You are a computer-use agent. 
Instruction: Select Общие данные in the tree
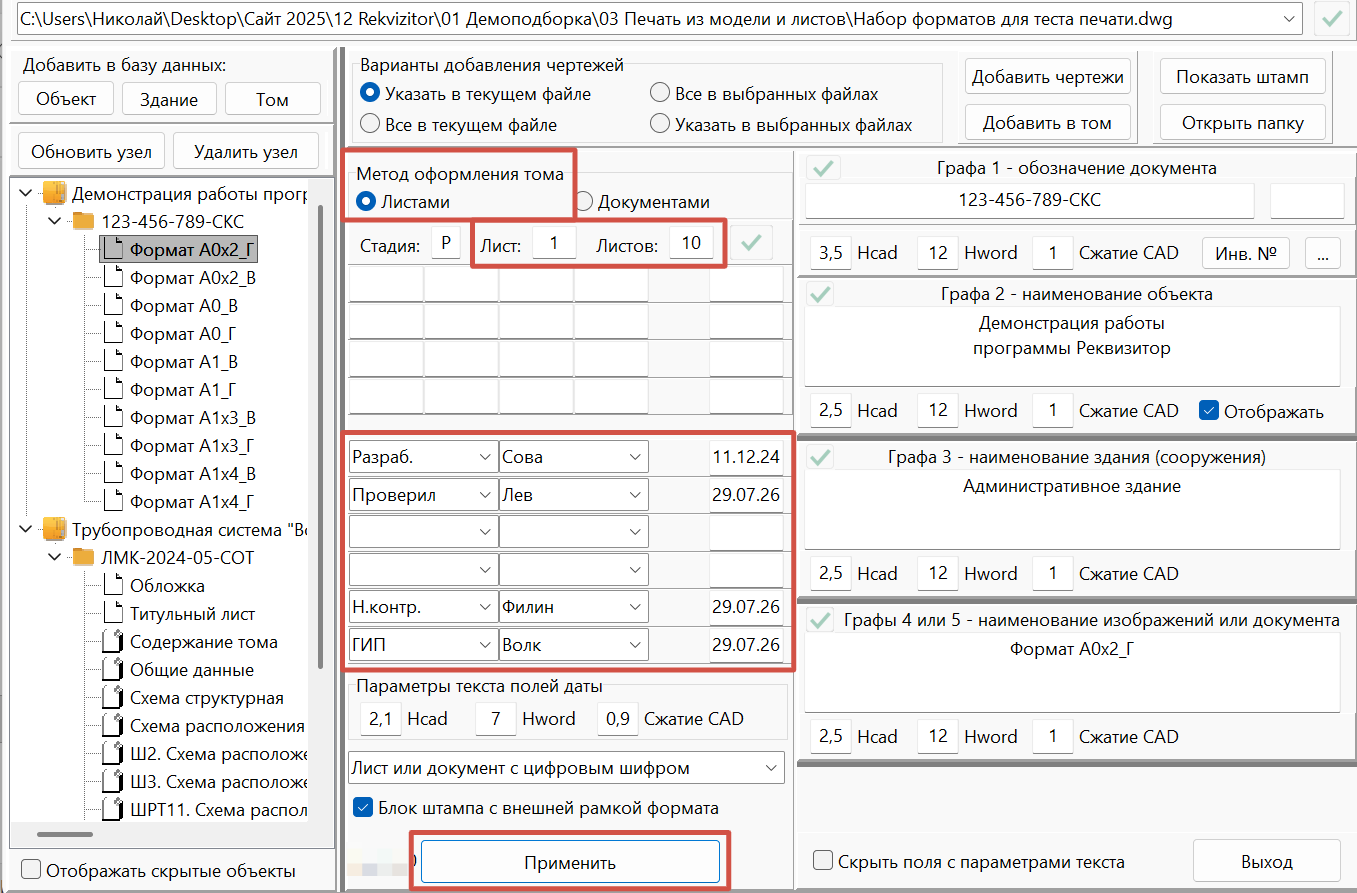[192, 670]
